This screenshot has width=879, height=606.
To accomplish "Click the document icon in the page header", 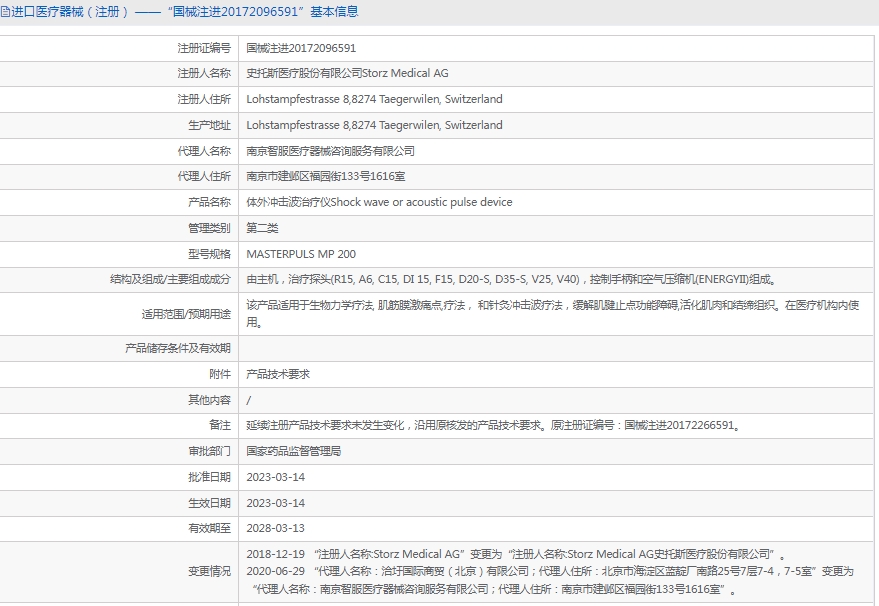I will coord(6,12).
